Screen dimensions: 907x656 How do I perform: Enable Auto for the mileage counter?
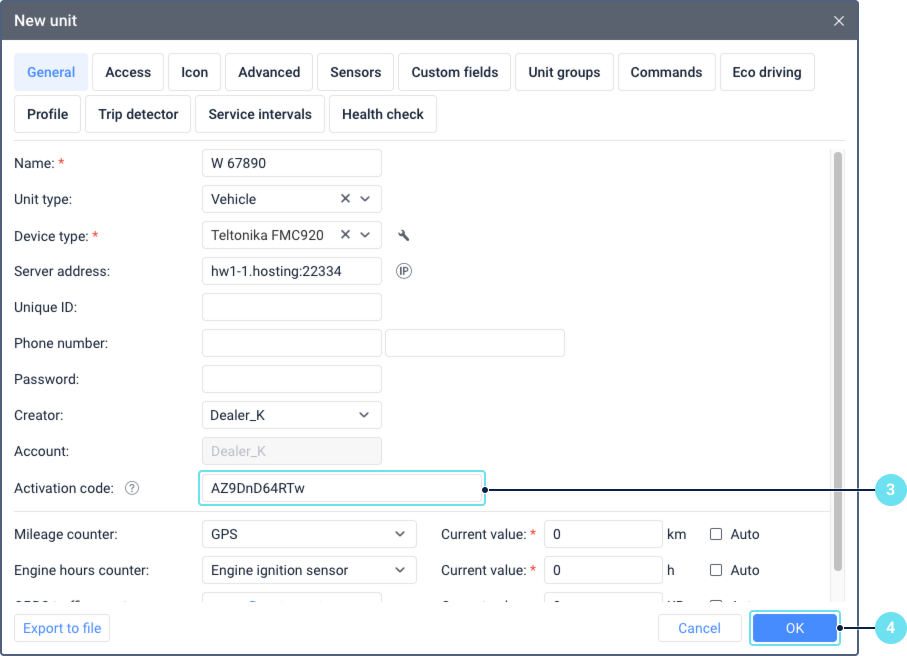coord(717,534)
